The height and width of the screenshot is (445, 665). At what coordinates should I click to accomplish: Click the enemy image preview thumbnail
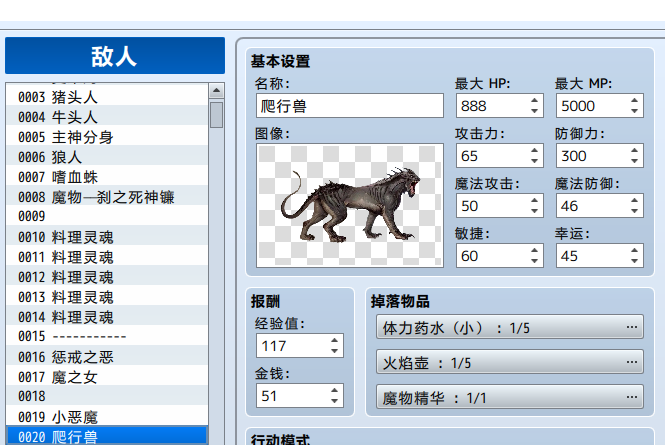(x=350, y=205)
